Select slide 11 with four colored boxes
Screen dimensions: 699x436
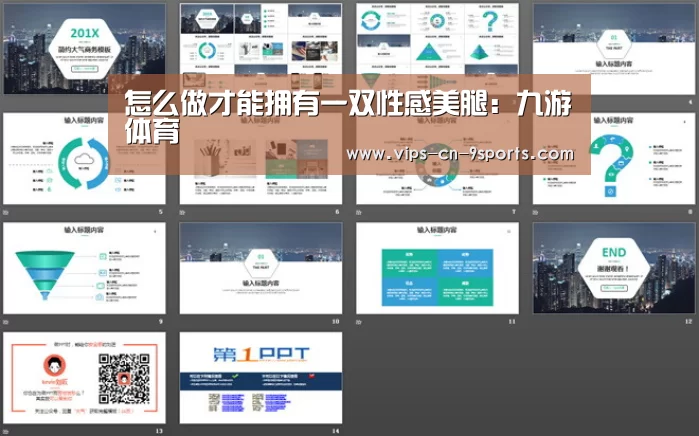[437, 268]
